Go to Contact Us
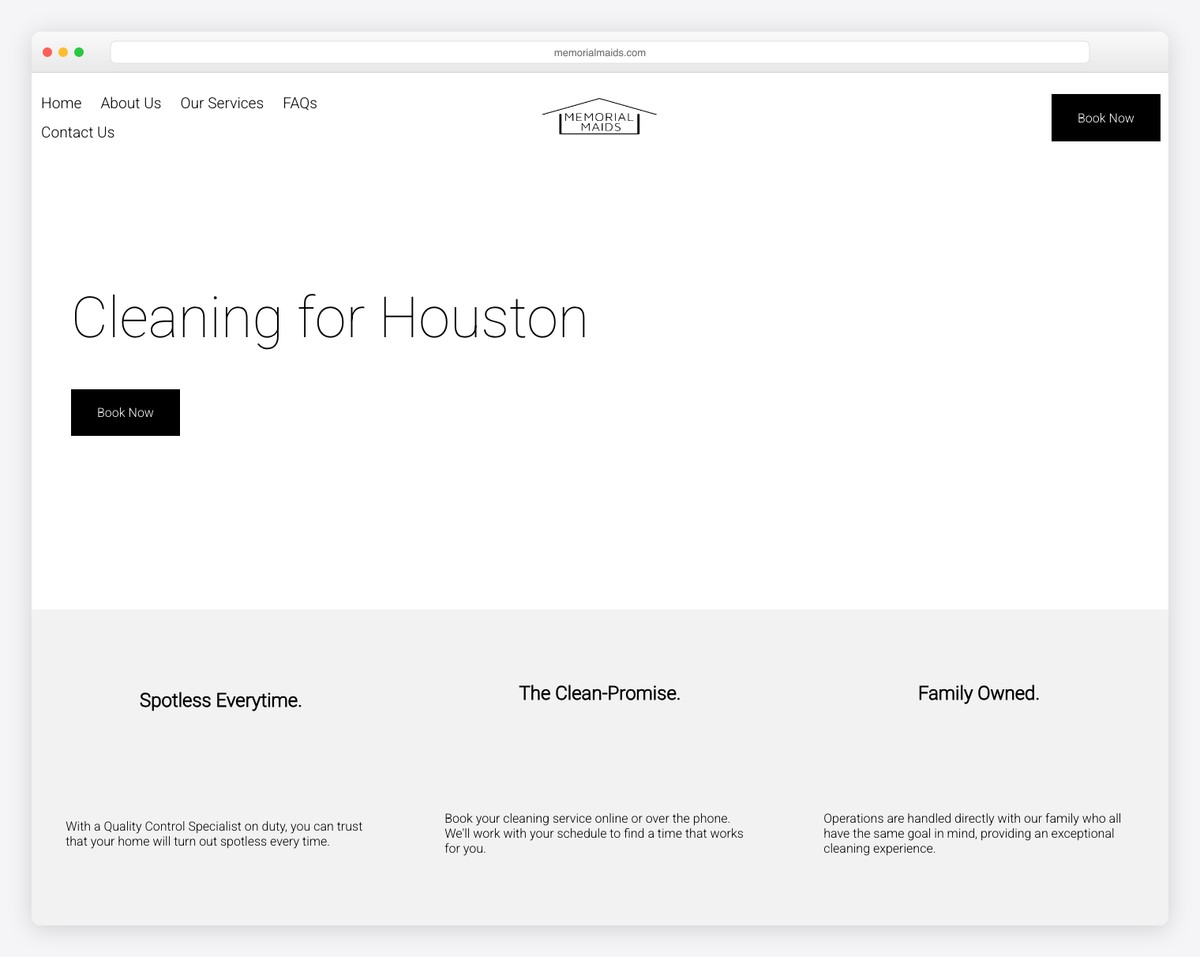The image size is (1200, 957). point(77,132)
